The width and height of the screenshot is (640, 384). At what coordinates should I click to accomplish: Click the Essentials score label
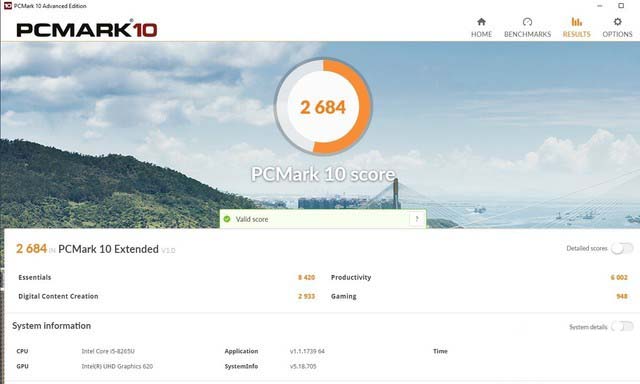(35, 277)
